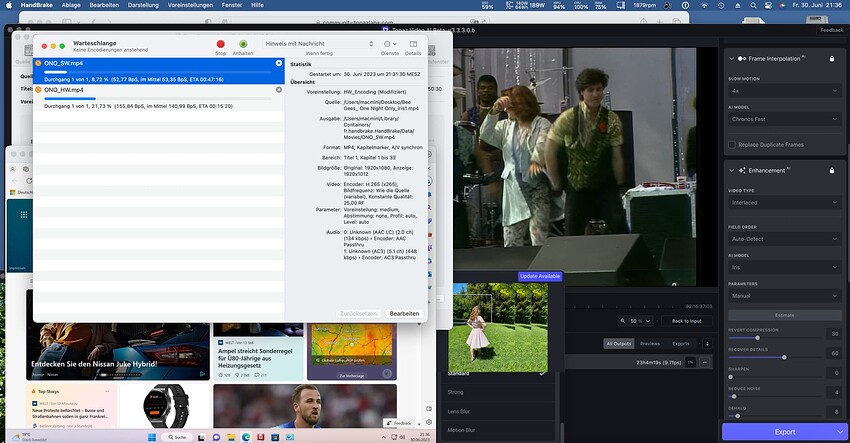The image size is (850, 443).
Task: Open Control Center in menu bar
Action: tap(768, 5)
